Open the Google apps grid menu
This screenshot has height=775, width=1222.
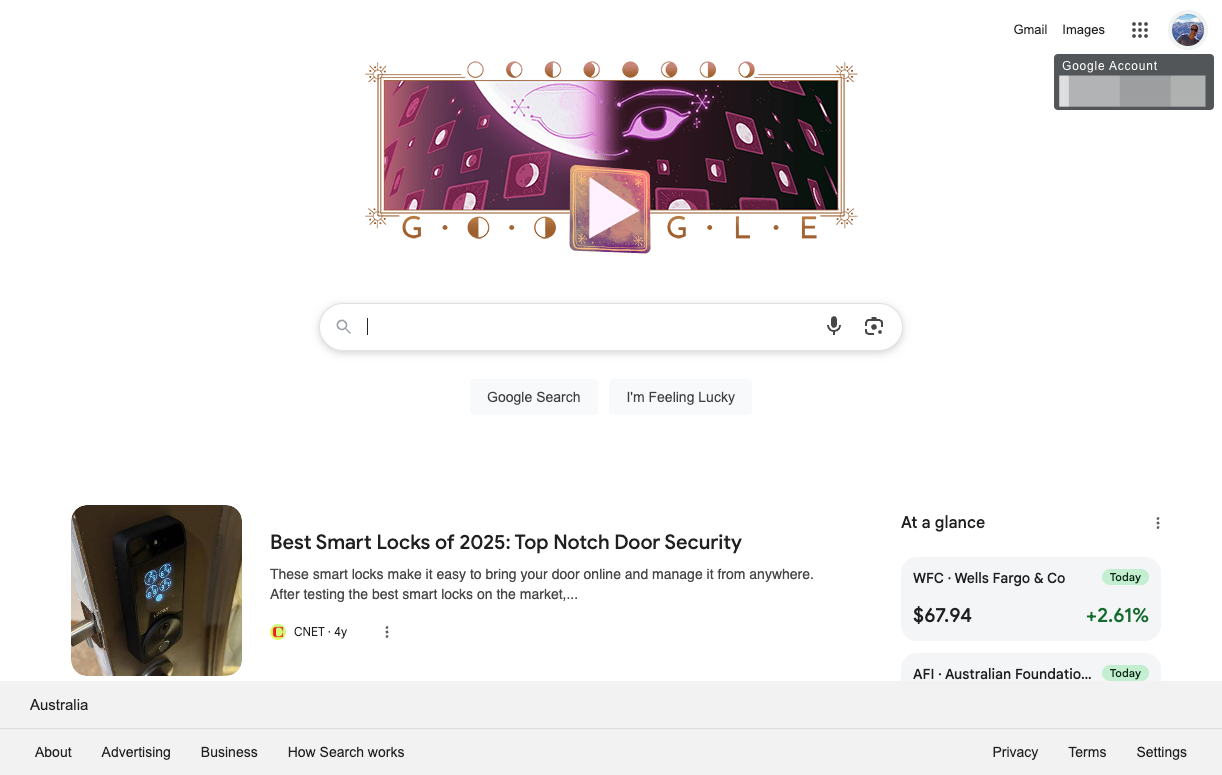coord(1139,30)
